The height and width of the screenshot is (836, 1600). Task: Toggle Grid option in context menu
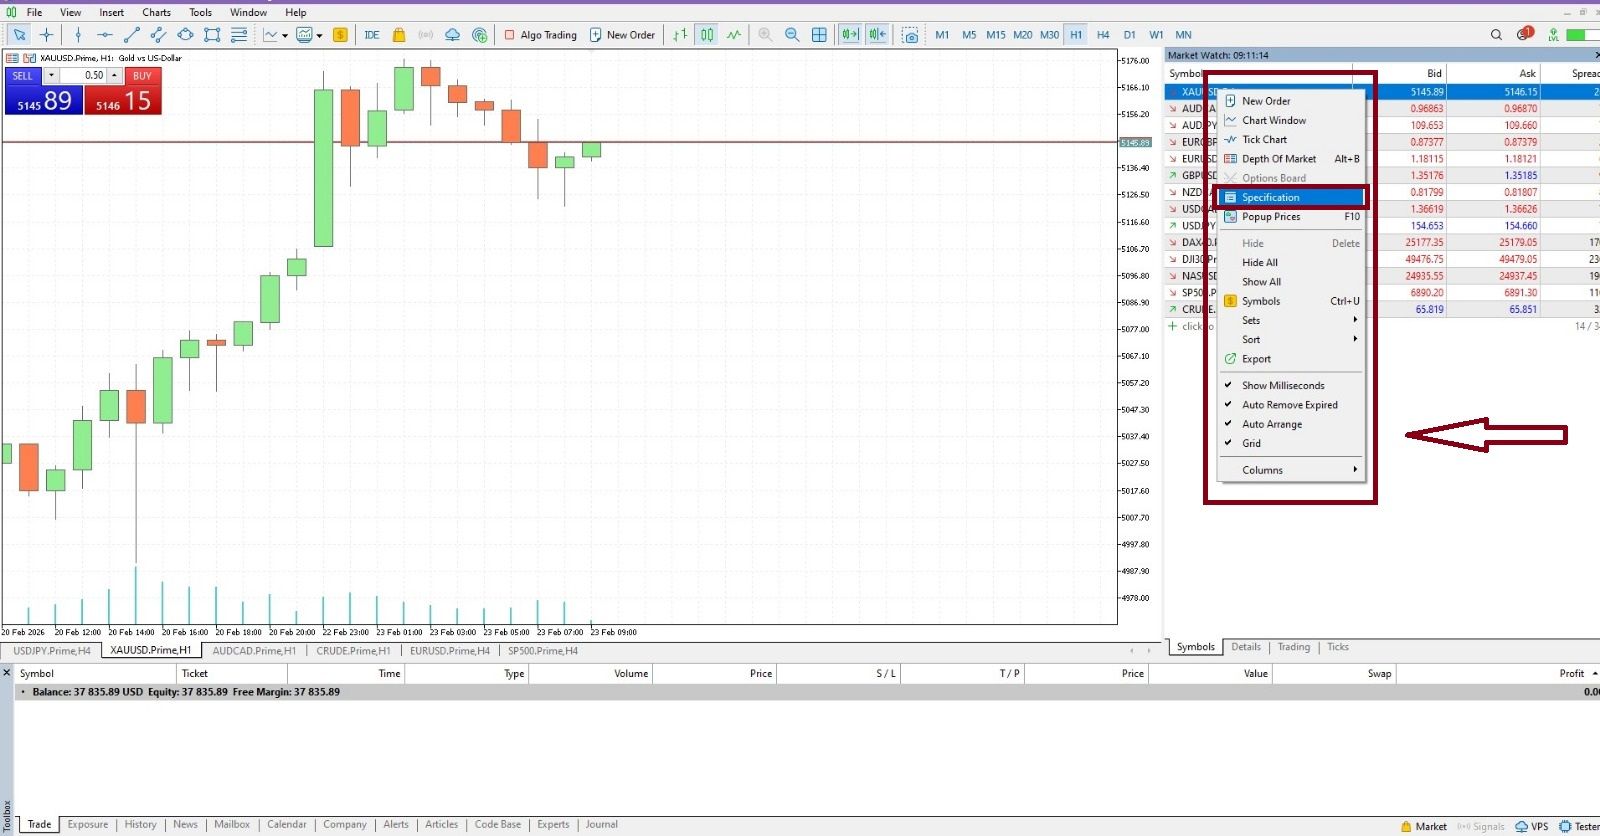click(1252, 444)
